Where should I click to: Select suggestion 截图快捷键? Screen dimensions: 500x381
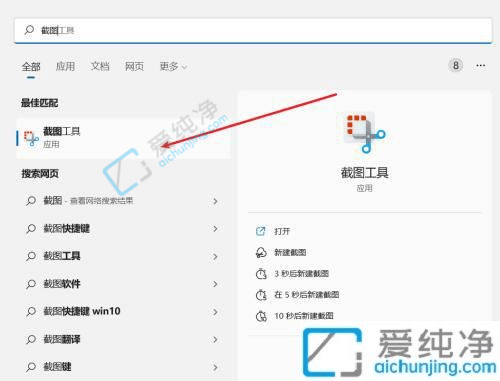(x=67, y=229)
